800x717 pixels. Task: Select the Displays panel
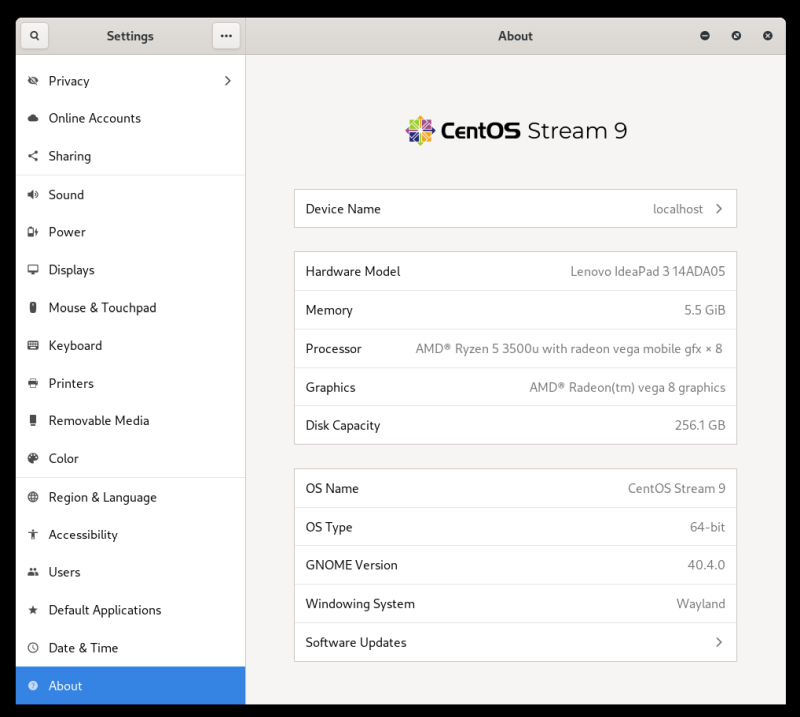[131, 270]
